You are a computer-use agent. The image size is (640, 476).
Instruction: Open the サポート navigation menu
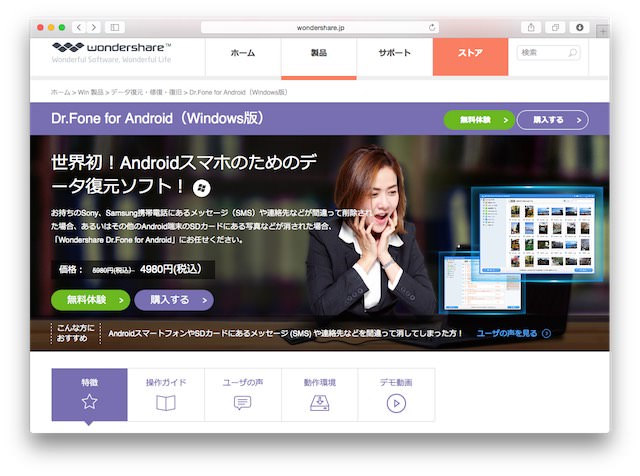pos(395,53)
